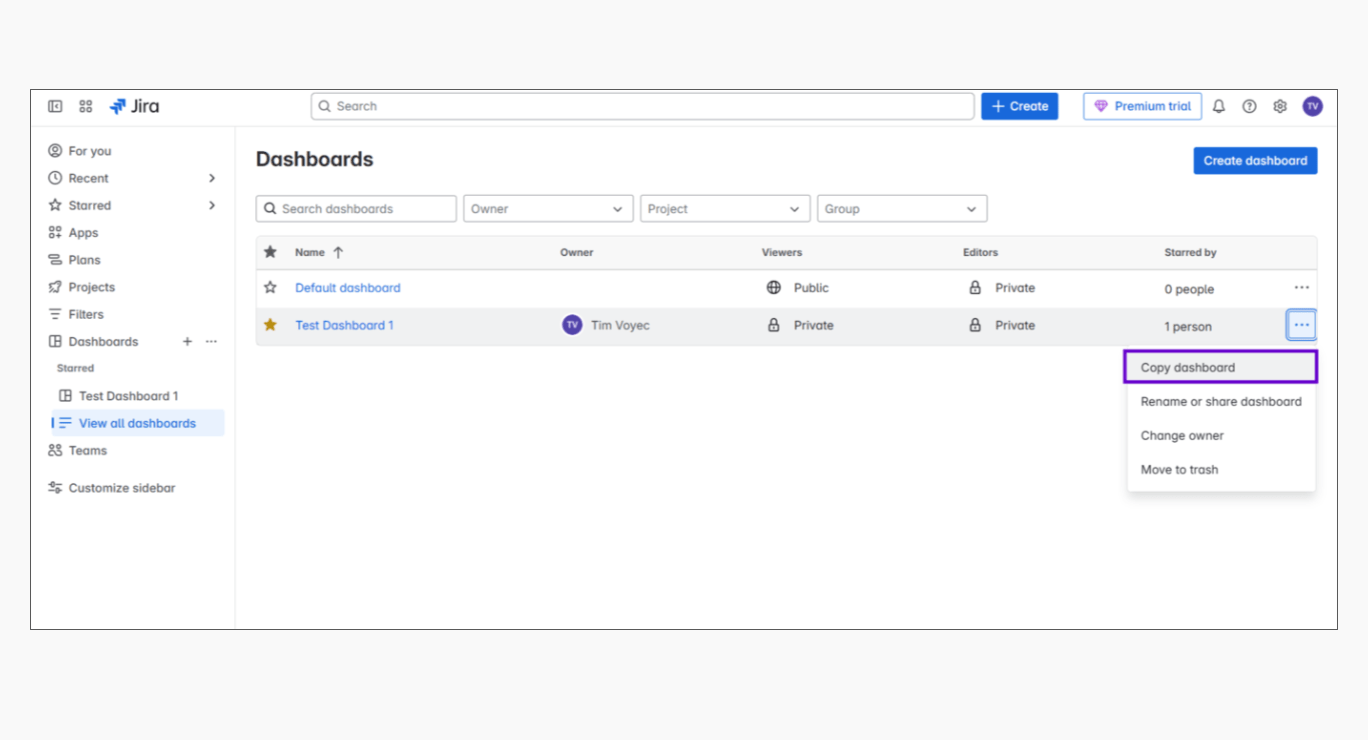The height and width of the screenshot is (740, 1368).
Task: Open the Owner filter dropdown
Action: tap(545, 209)
